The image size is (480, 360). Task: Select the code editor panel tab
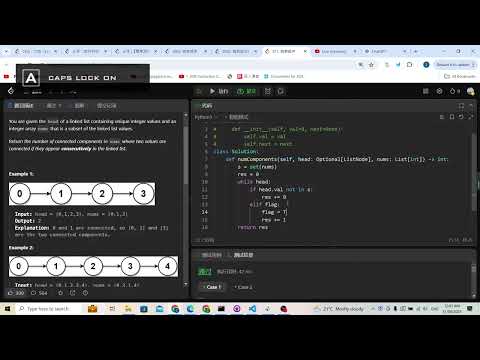[x=204, y=106]
